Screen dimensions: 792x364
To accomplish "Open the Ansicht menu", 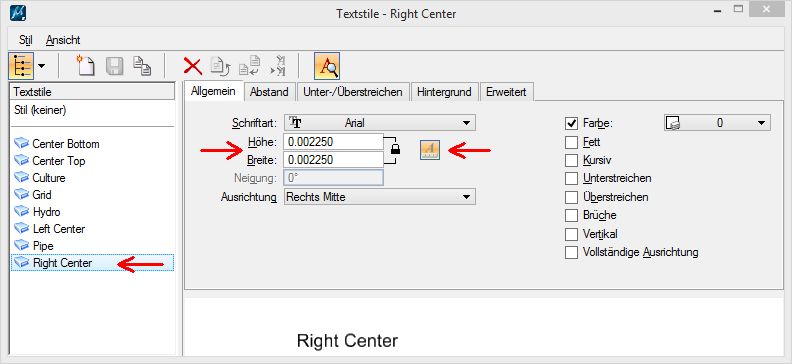I will click(x=63, y=40).
